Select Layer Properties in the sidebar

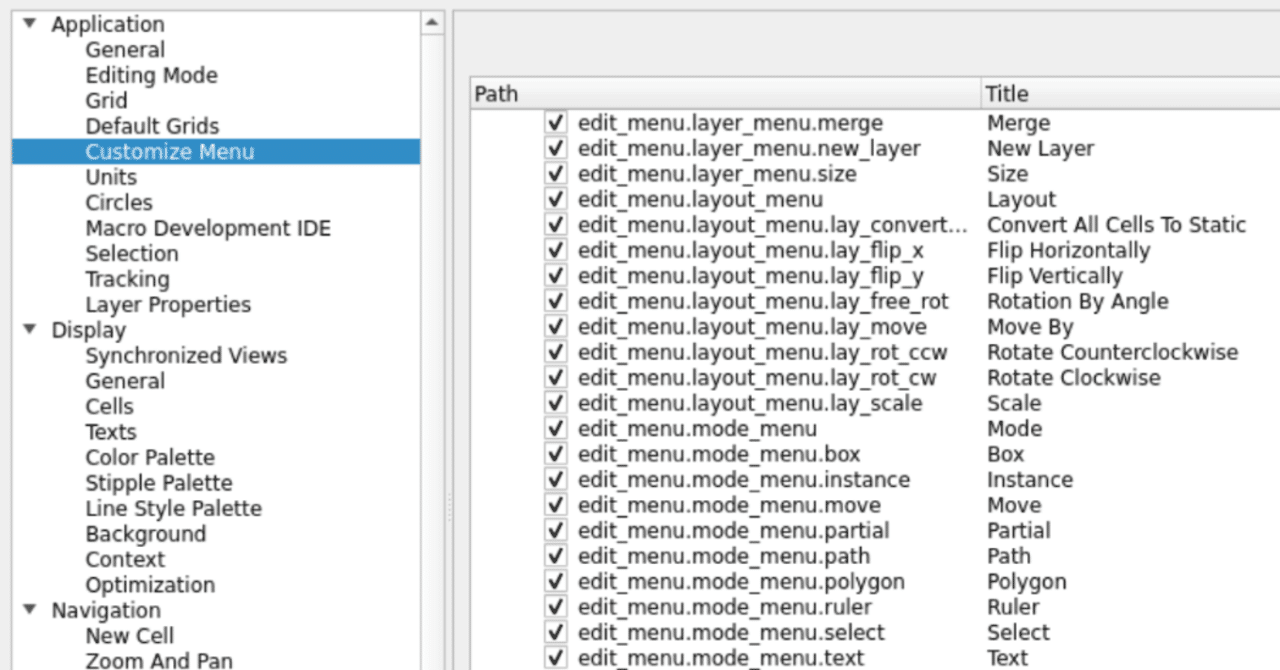click(167, 304)
